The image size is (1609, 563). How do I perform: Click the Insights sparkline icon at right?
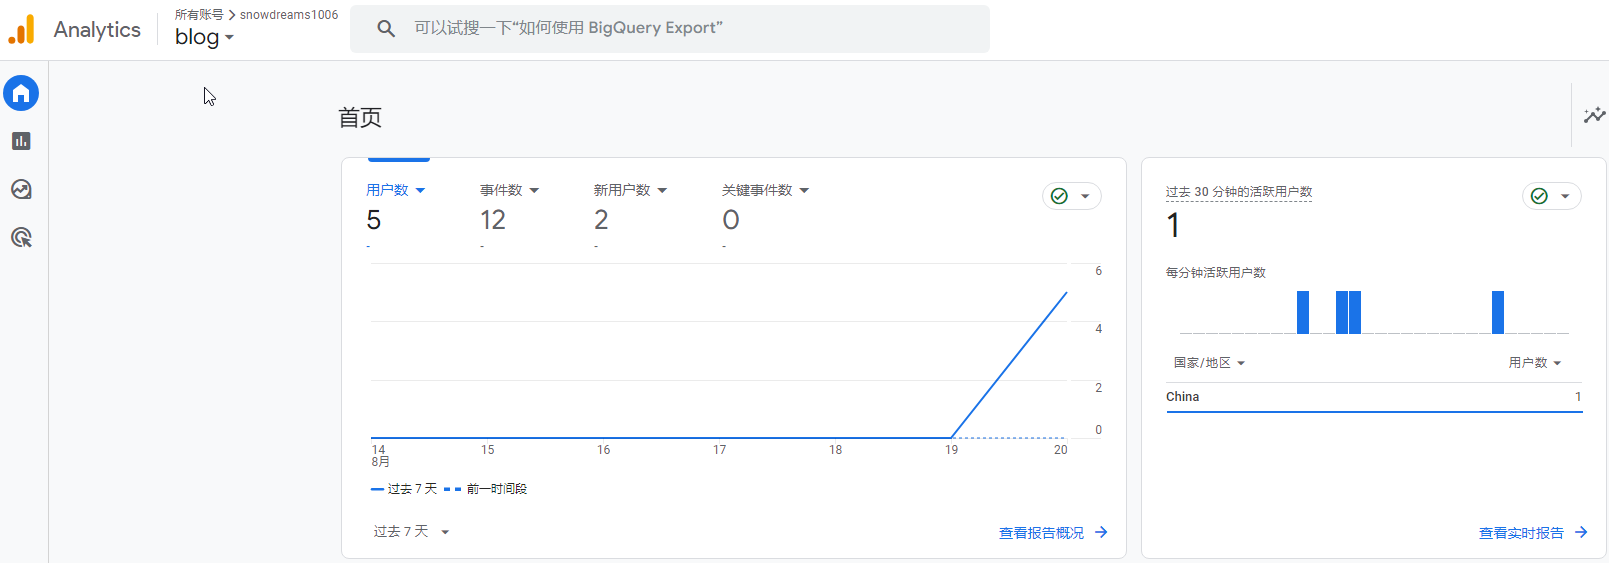coord(1594,116)
